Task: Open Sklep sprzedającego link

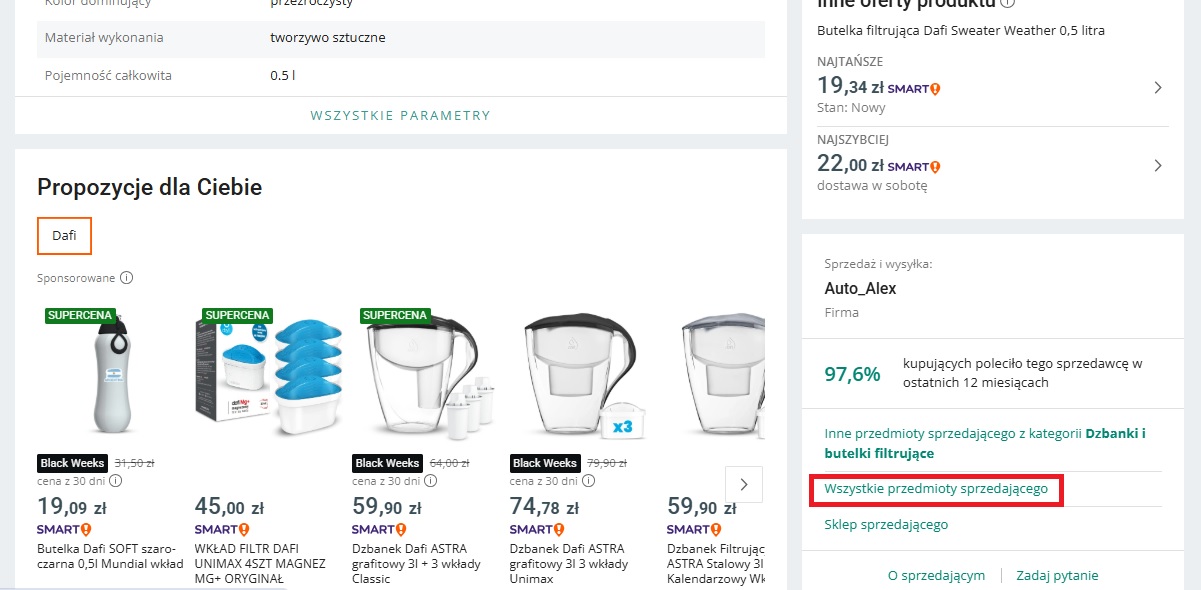Action: tap(886, 524)
